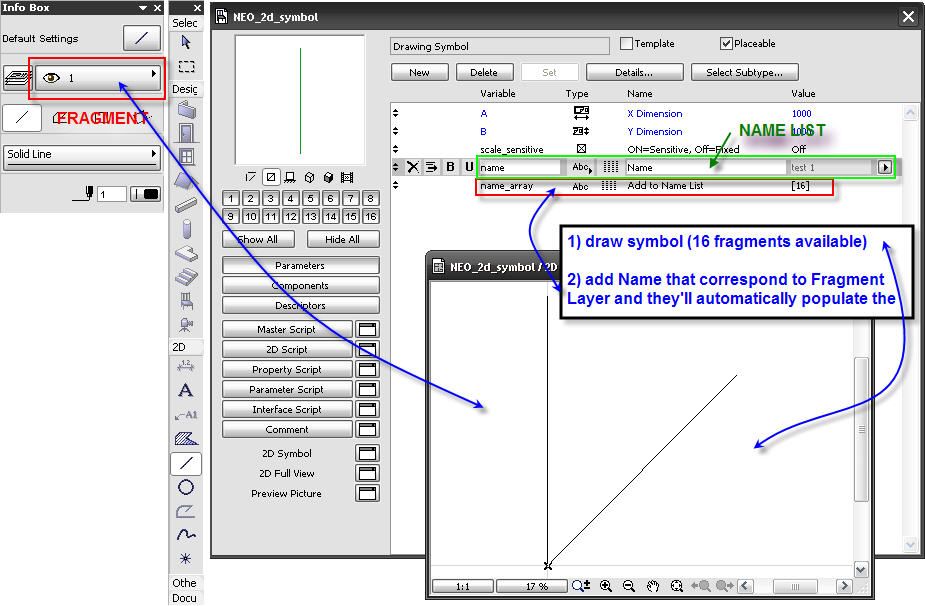Image resolution: width=925 pixels, height=606 pixels.
Task: Activate the Fill hatch tool
Action: click(x=186, y=438)
